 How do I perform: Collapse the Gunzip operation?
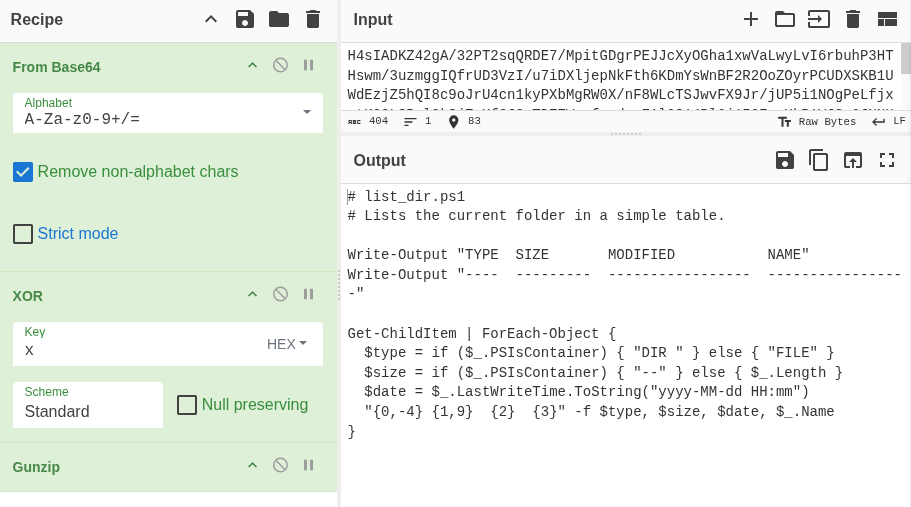tap(252, 465)
